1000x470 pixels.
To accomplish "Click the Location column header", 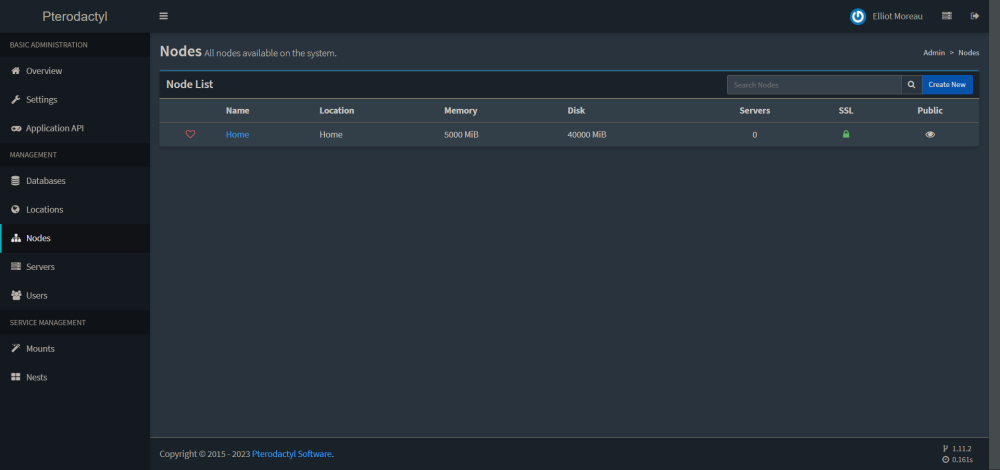I will click(337, 110).
